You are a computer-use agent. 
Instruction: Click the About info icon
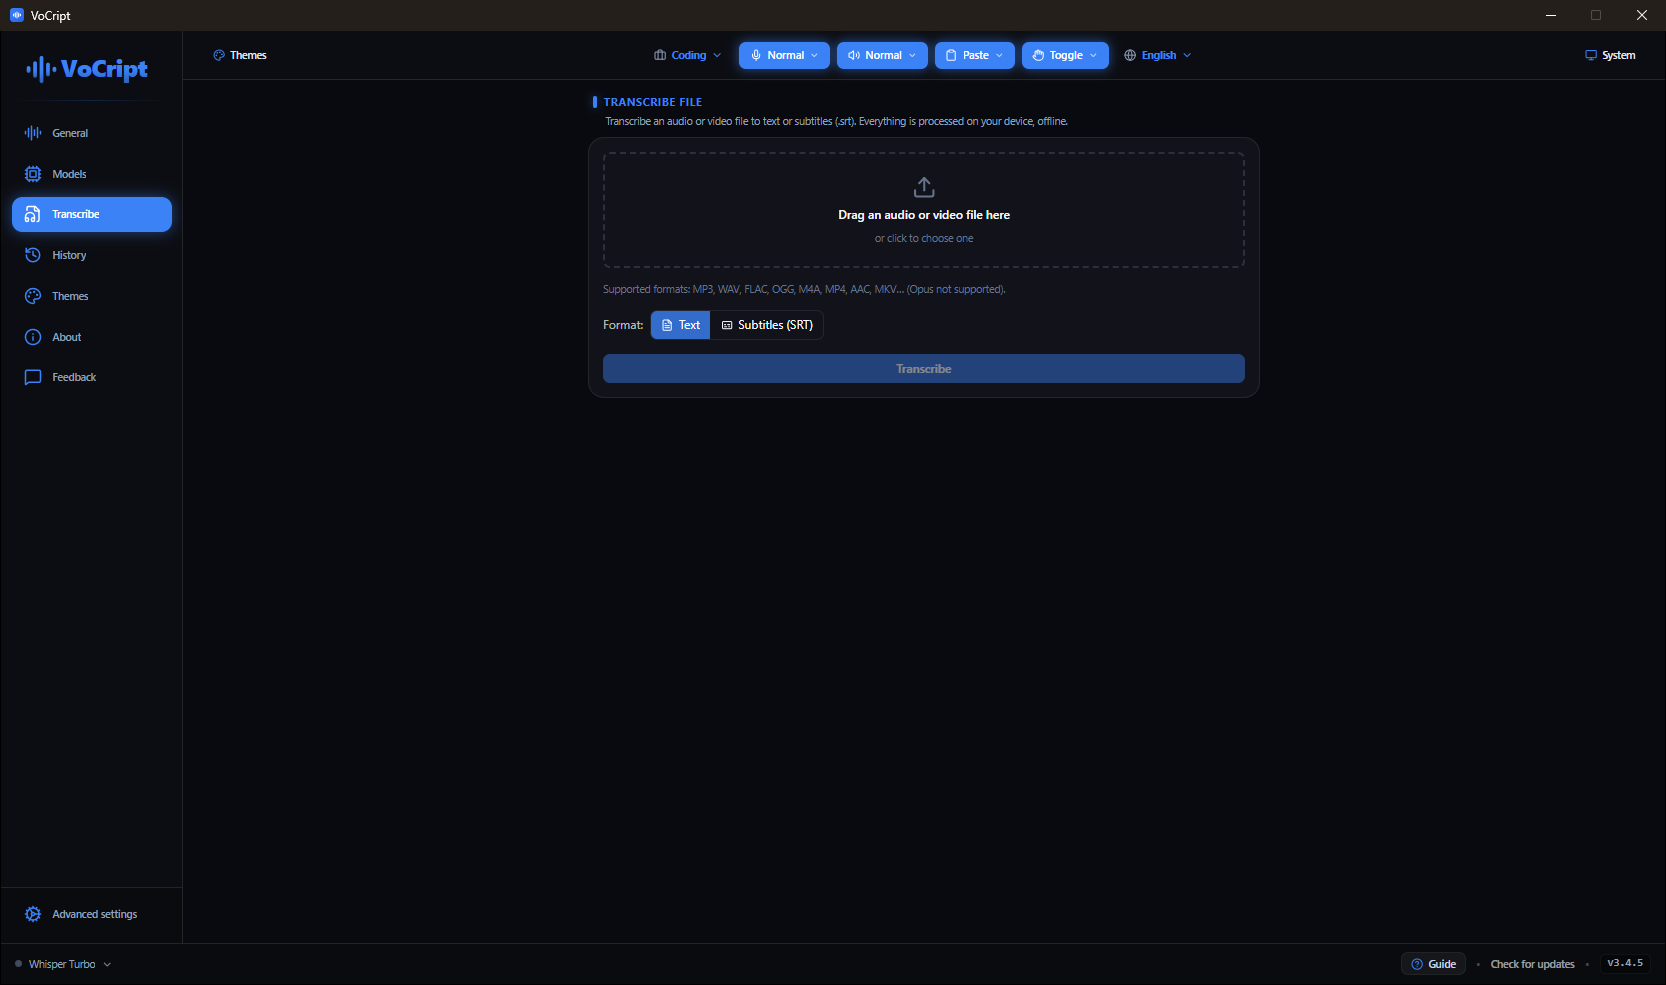pos(33,337)
